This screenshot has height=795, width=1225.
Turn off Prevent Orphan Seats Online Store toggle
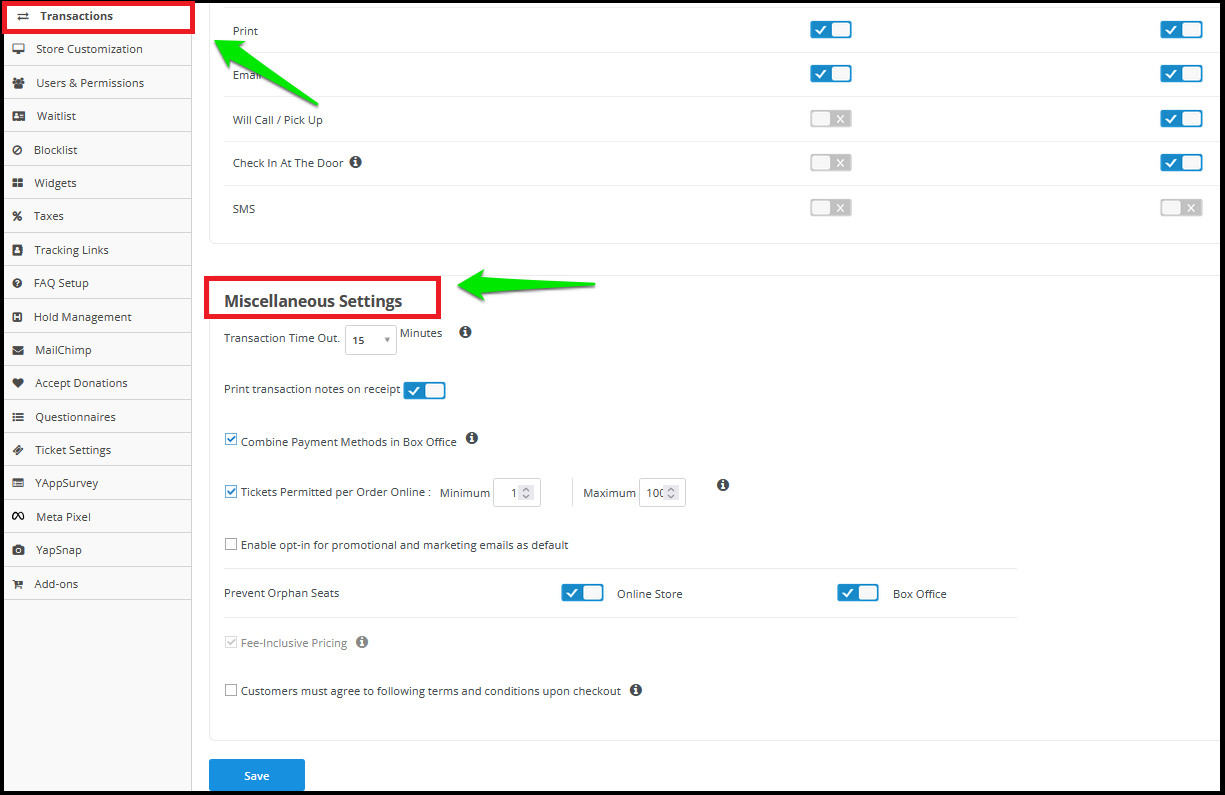582,593
